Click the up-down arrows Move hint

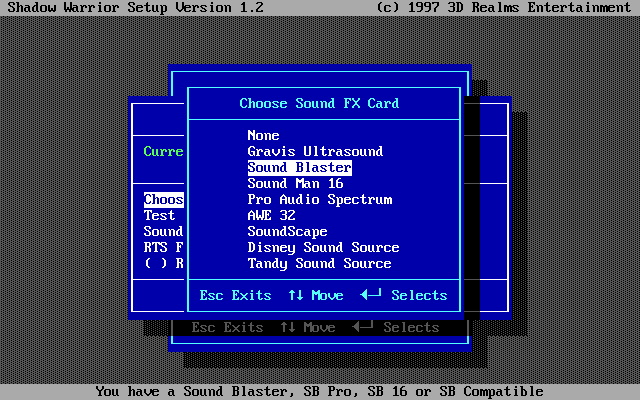tap(316, 295)
